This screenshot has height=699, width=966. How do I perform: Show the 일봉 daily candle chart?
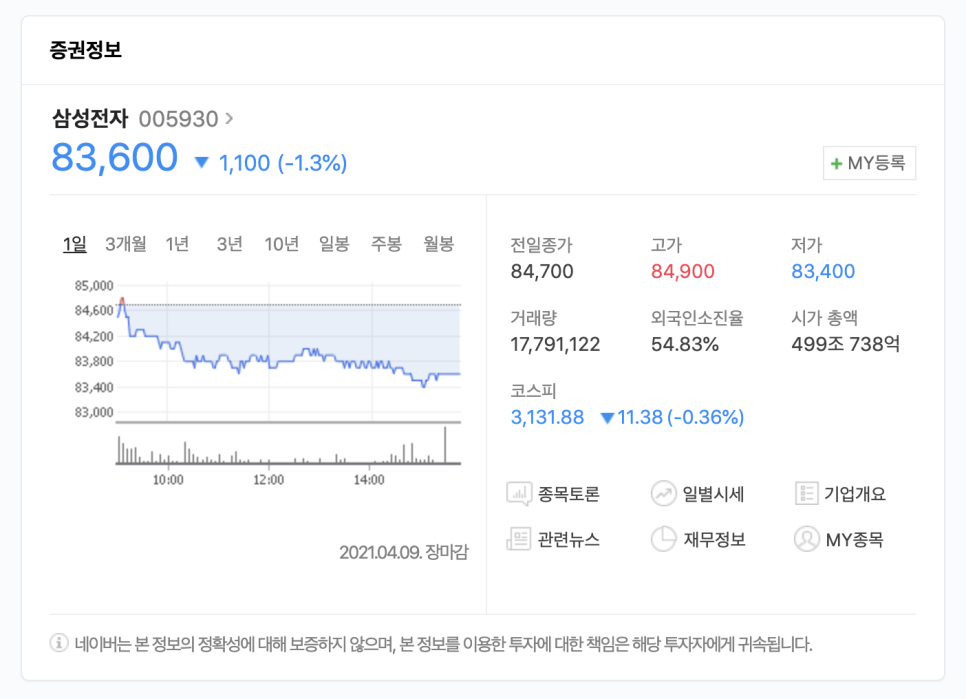click(334, 244)
